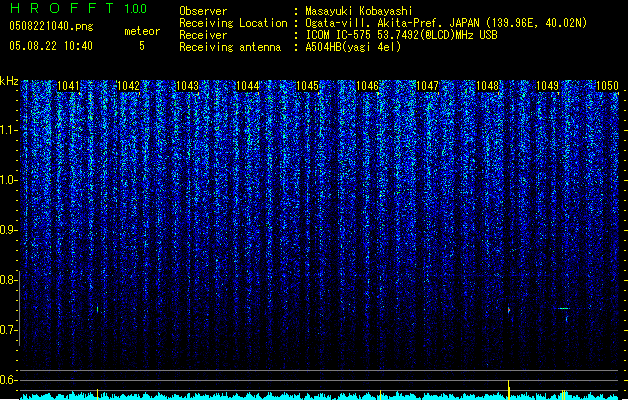Click the 1049 time marker
Image resolution: width=629 pixels, height=400 pixels.
coord(547,86)
